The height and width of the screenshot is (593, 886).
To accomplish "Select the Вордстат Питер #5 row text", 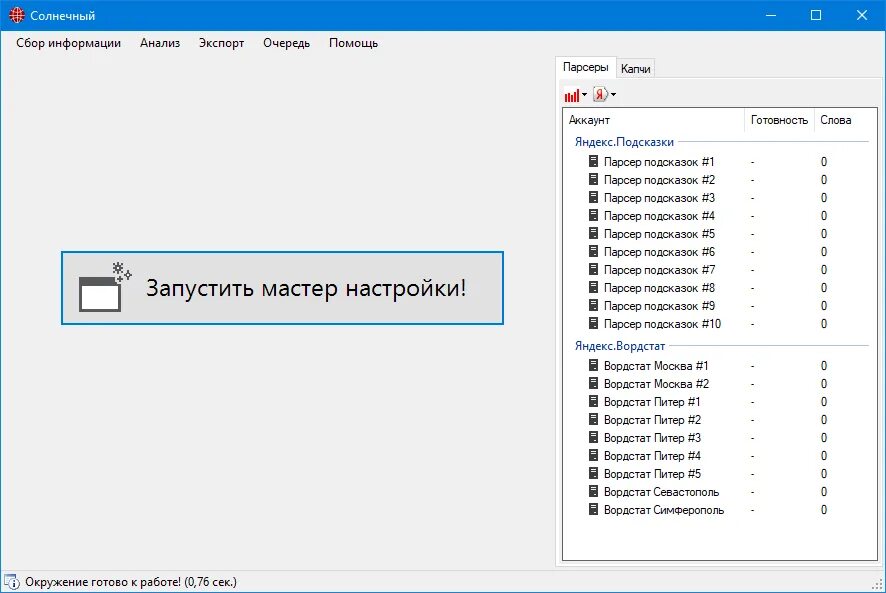I will click(652, 474).
